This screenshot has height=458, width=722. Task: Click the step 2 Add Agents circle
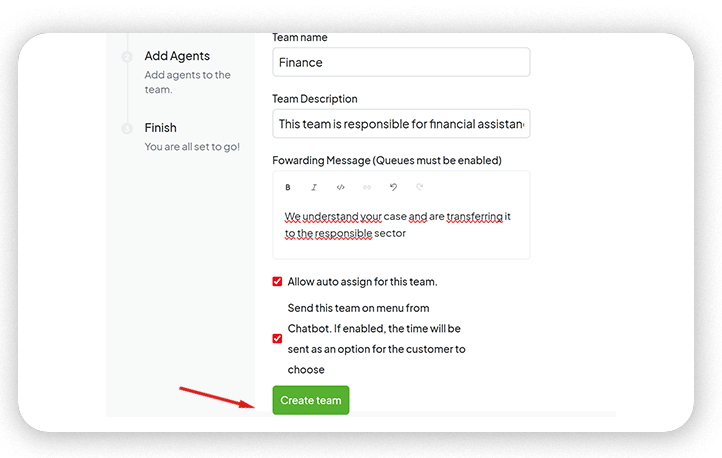point(127,57)
